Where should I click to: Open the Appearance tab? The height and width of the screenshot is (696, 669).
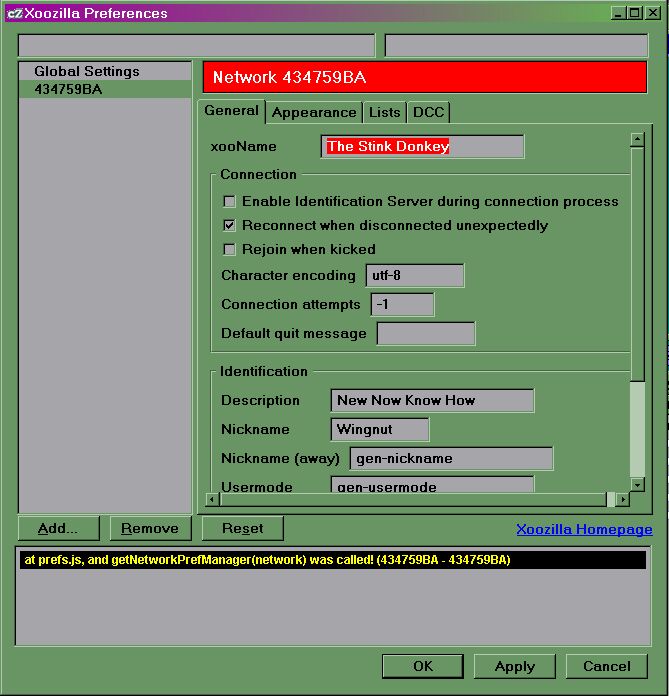pyautogui.click(x=314, y=112)
